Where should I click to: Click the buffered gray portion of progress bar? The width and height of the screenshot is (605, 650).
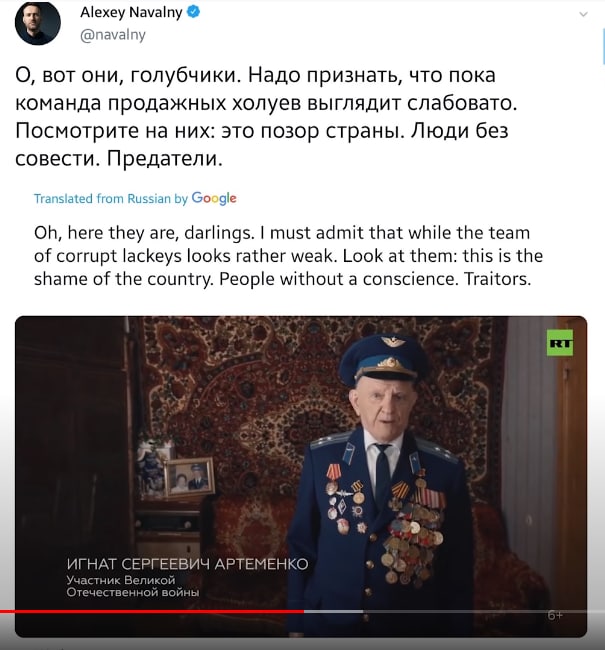click(x=333, y=611)
